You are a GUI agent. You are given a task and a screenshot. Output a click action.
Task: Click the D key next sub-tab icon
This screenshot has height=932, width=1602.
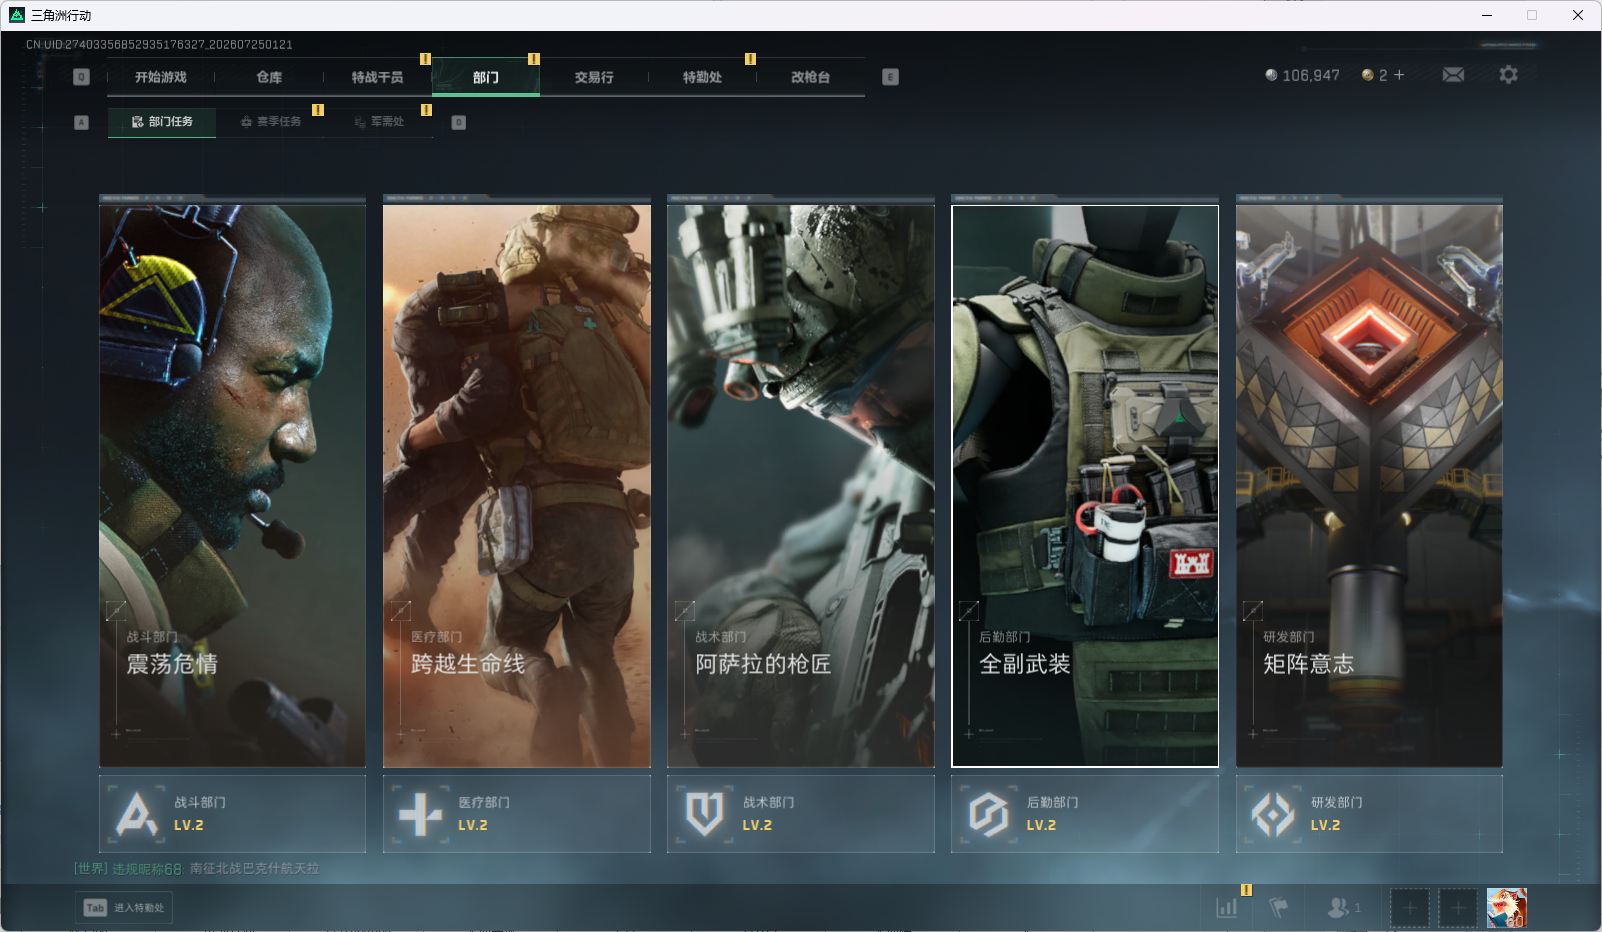point(459,122)
